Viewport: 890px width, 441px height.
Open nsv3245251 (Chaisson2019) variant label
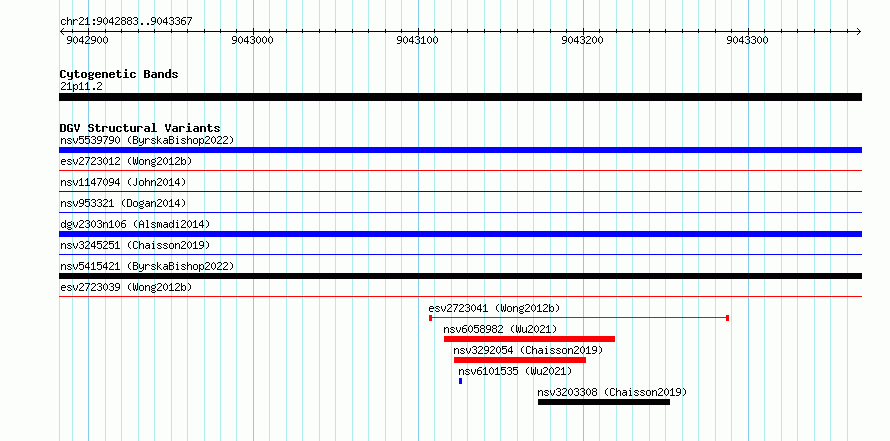click(135, 245)
